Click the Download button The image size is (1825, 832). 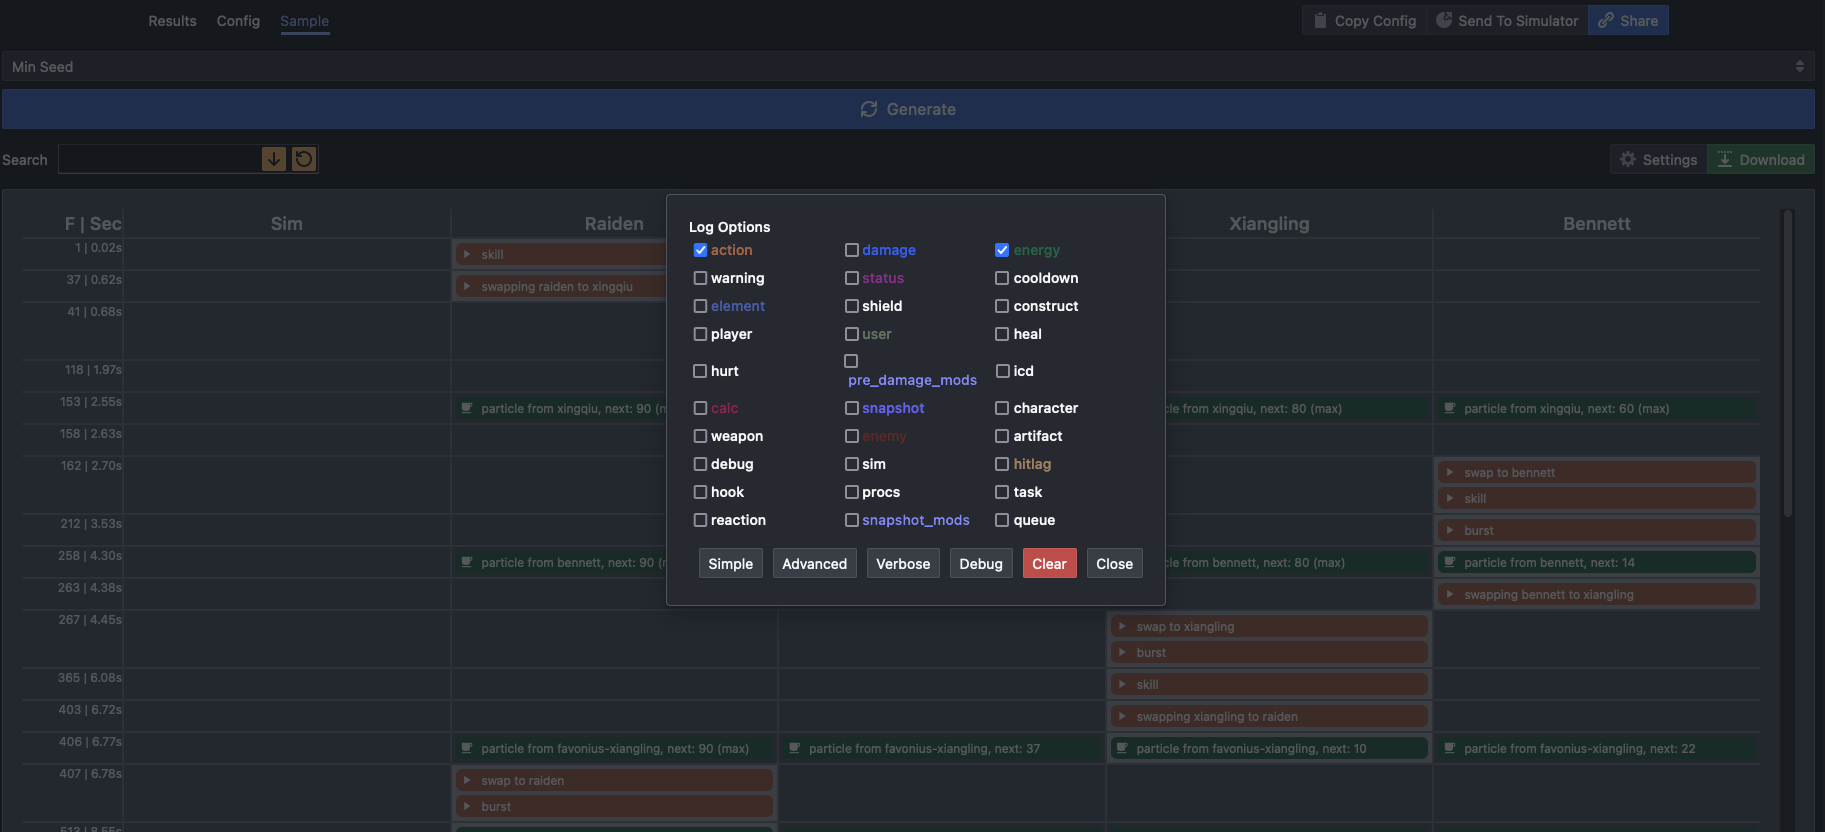point(1761,159)
